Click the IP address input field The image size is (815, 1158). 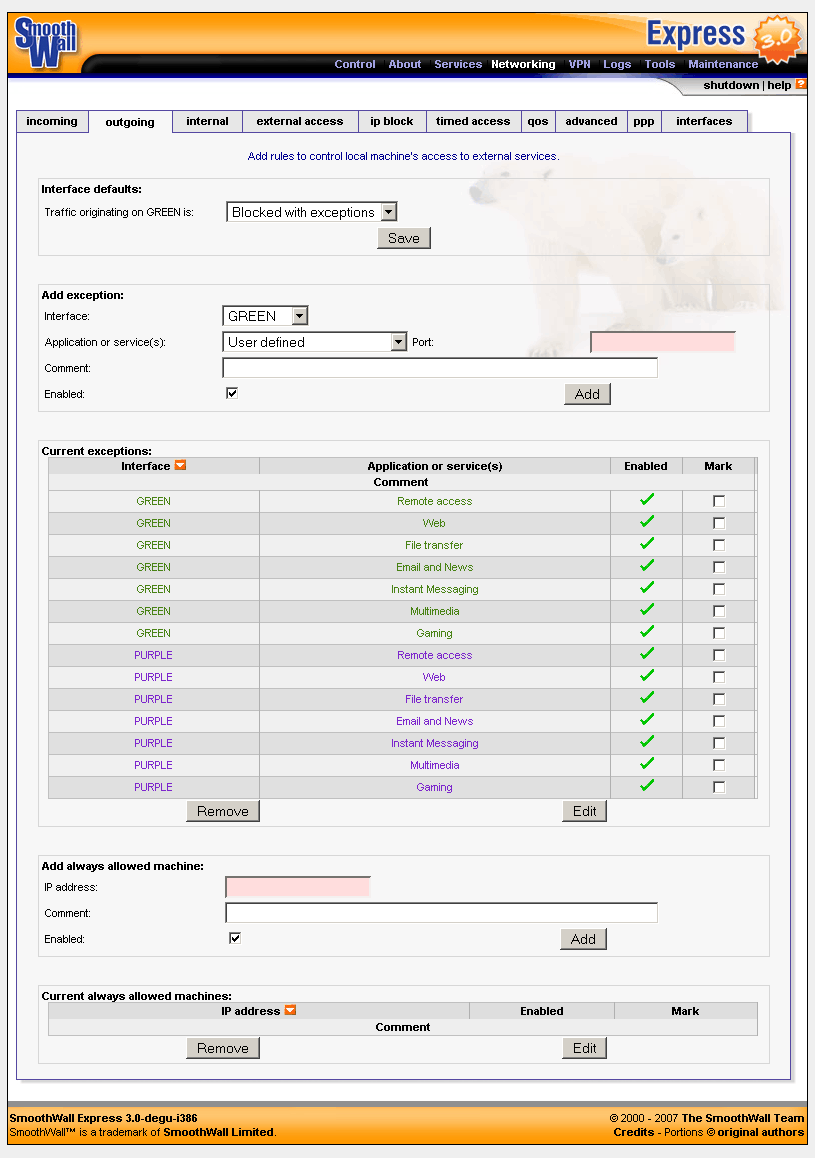[298, 887]
